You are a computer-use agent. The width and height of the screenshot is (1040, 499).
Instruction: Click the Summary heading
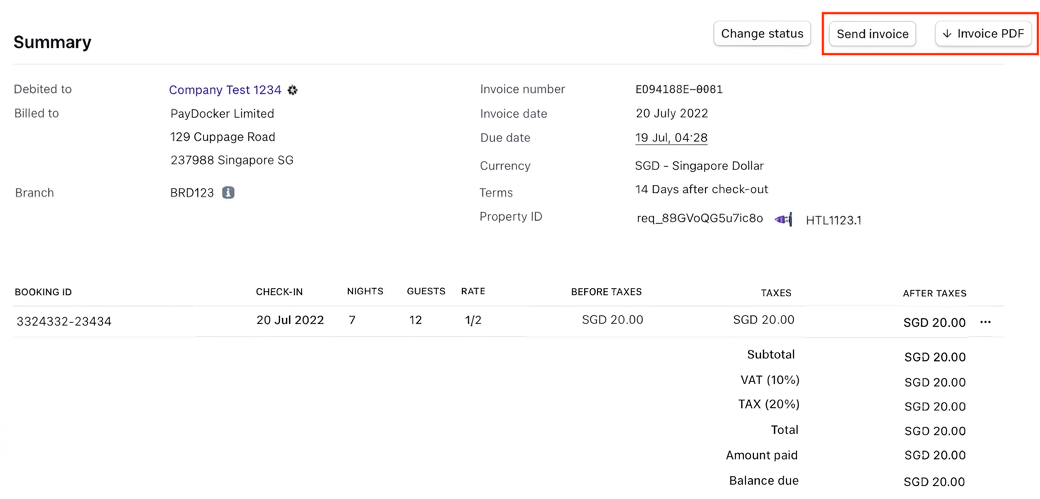click(x=52, y=42)
